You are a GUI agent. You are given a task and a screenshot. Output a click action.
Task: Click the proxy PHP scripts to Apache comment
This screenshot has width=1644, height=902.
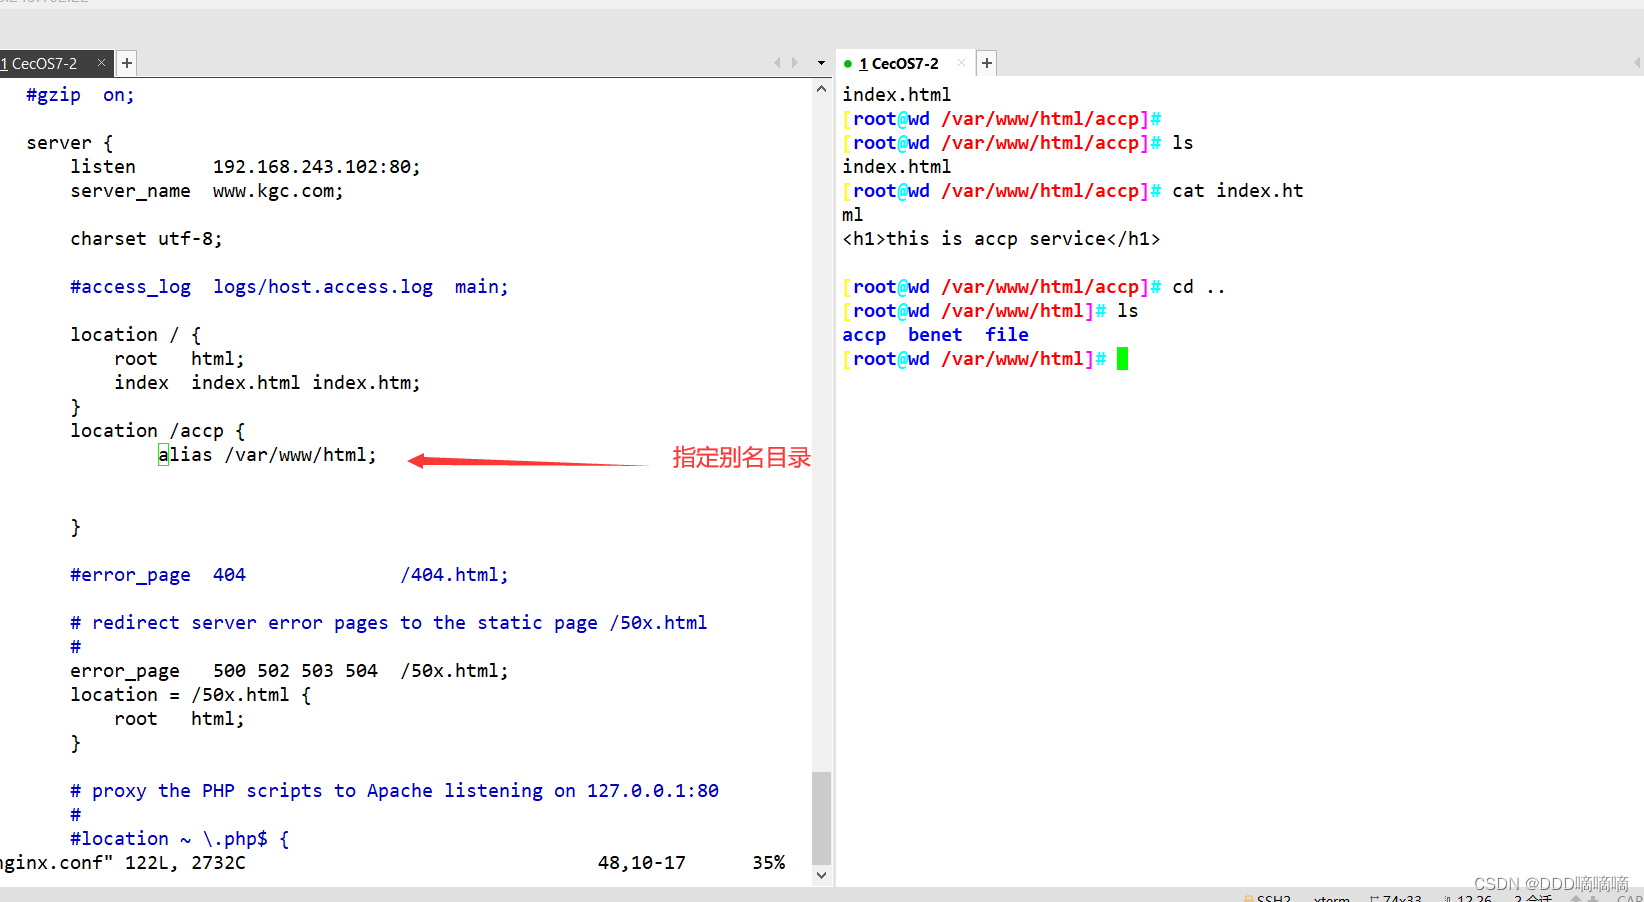coord(394,791)
